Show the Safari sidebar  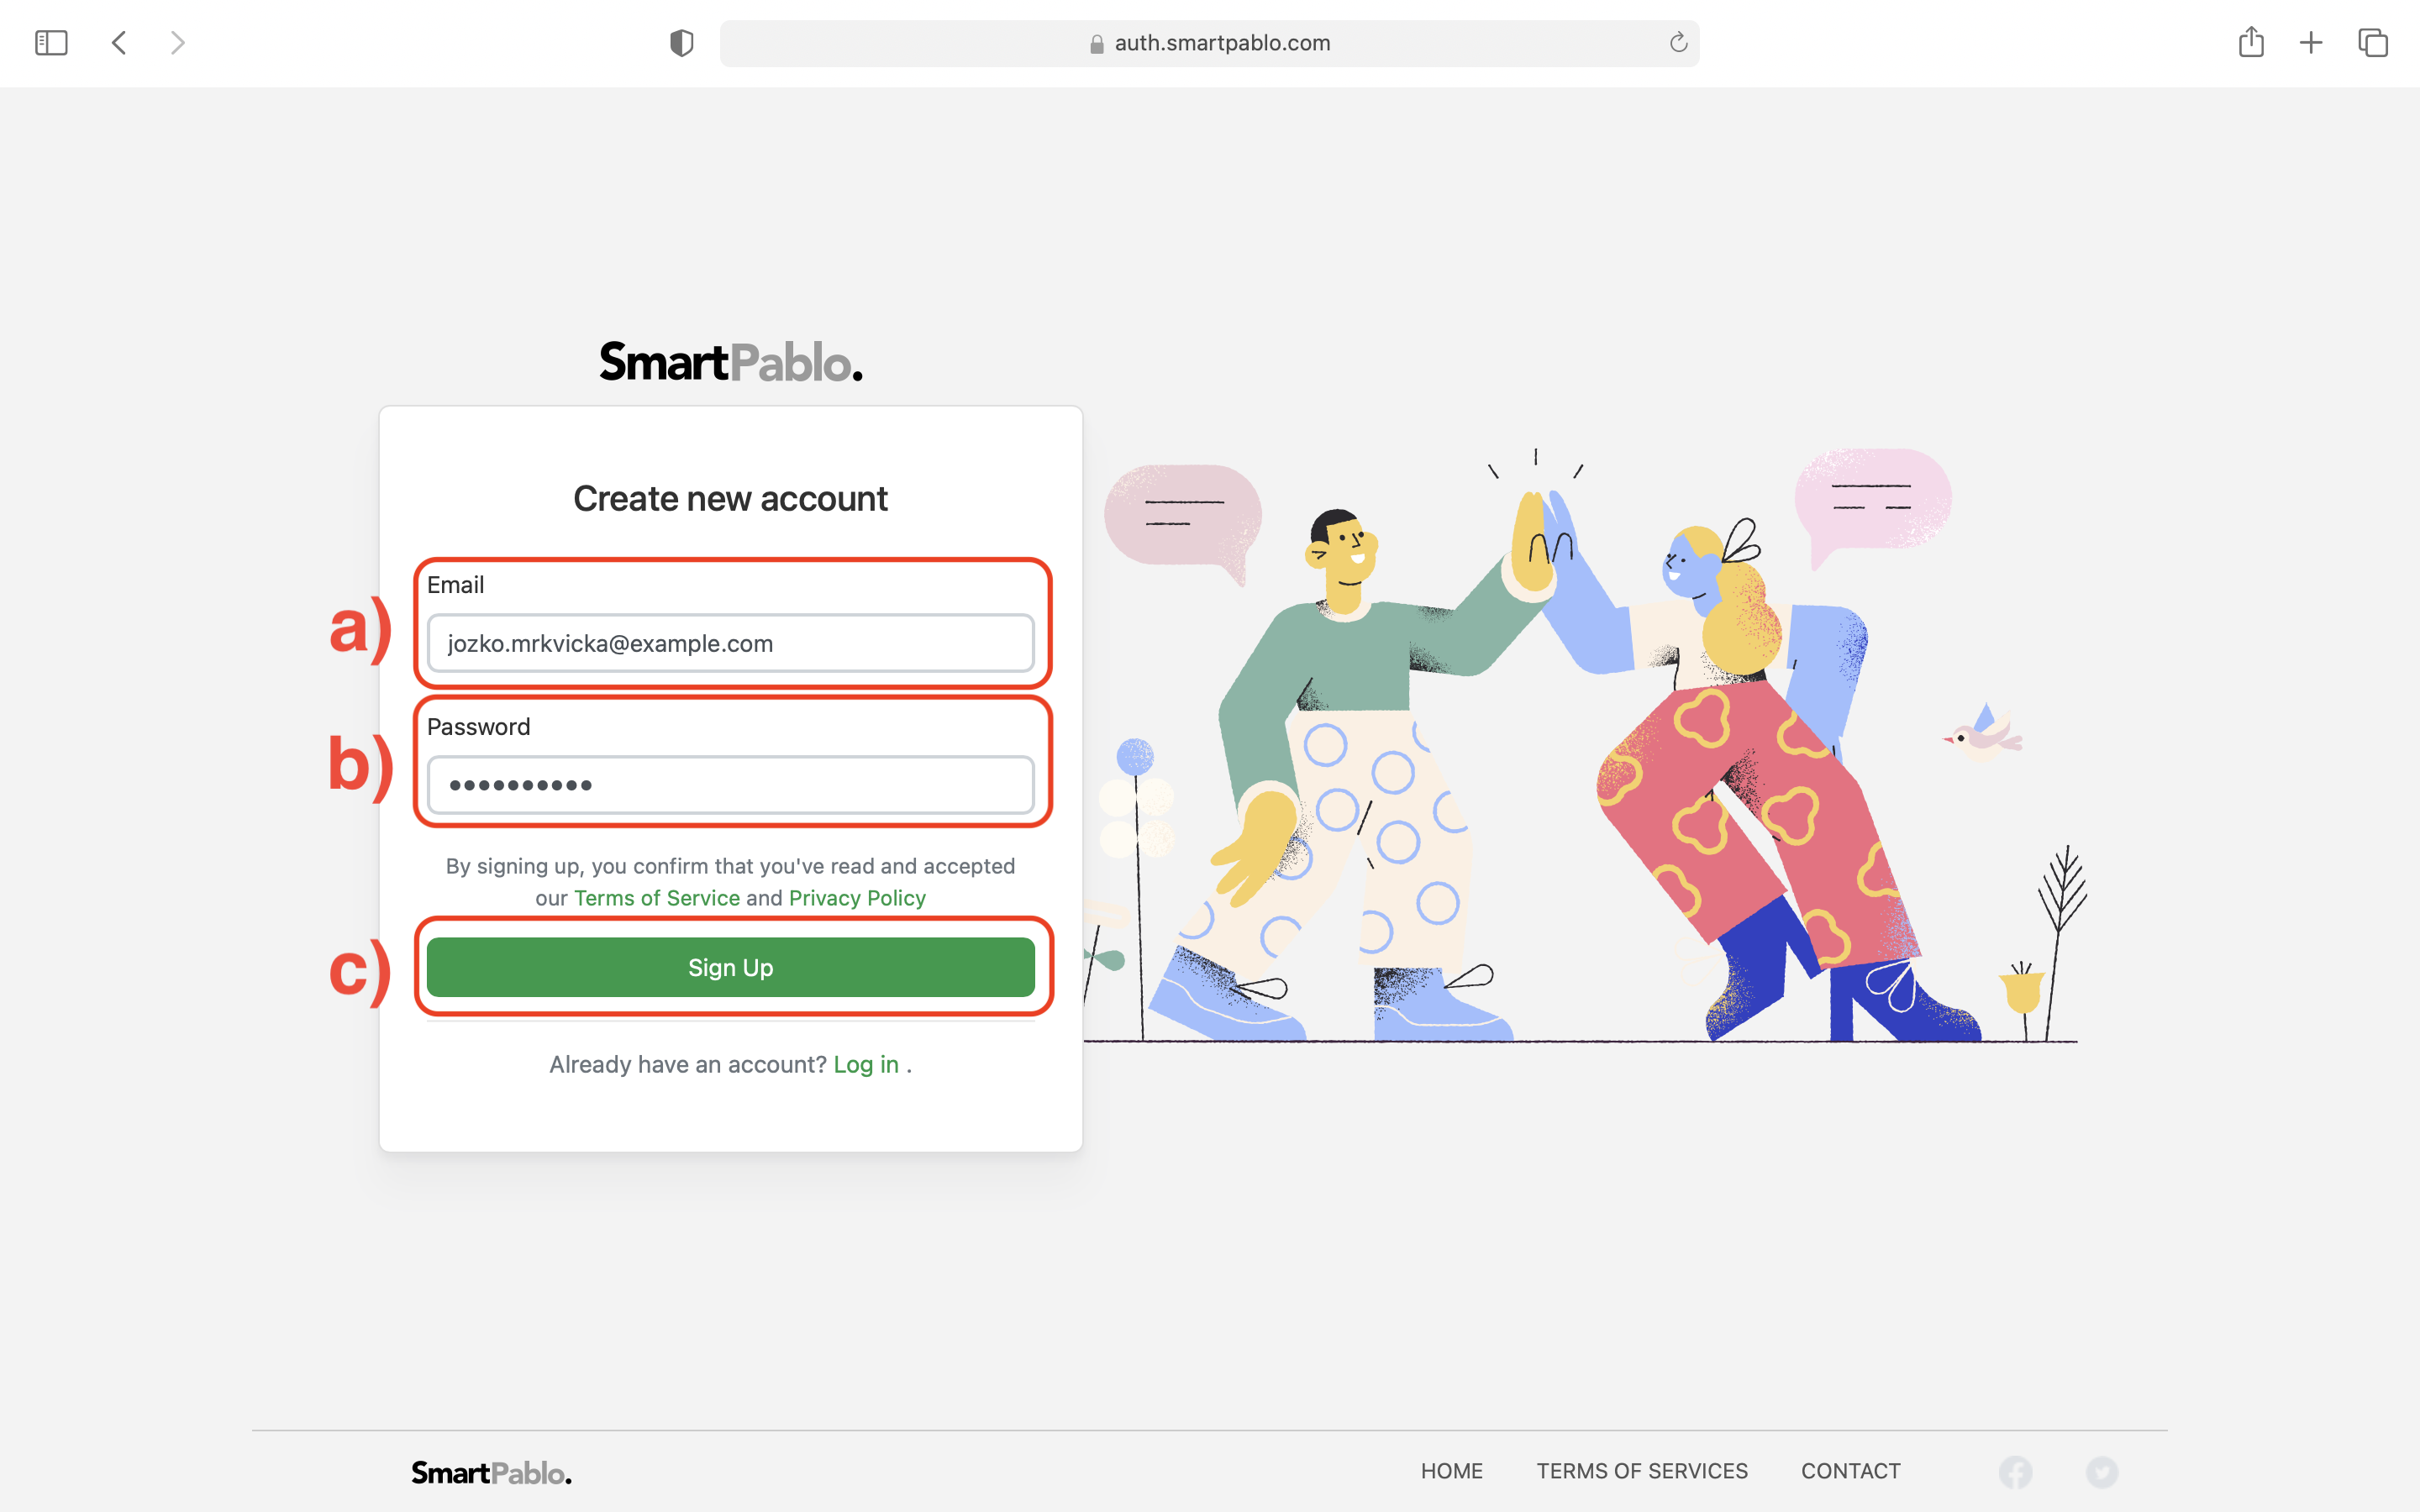[x=51, y=43]
